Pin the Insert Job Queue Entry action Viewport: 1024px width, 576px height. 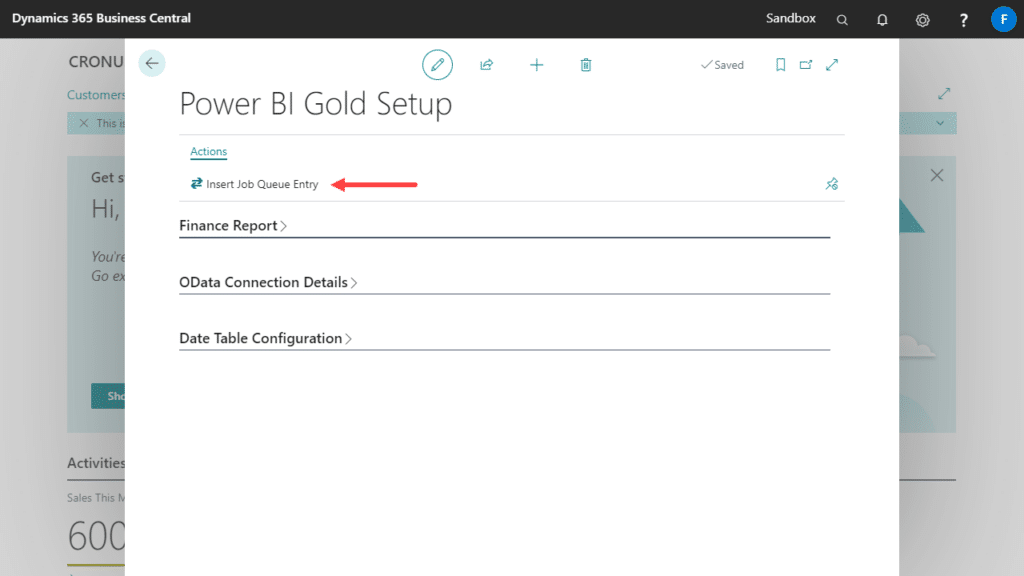point(831,184)
